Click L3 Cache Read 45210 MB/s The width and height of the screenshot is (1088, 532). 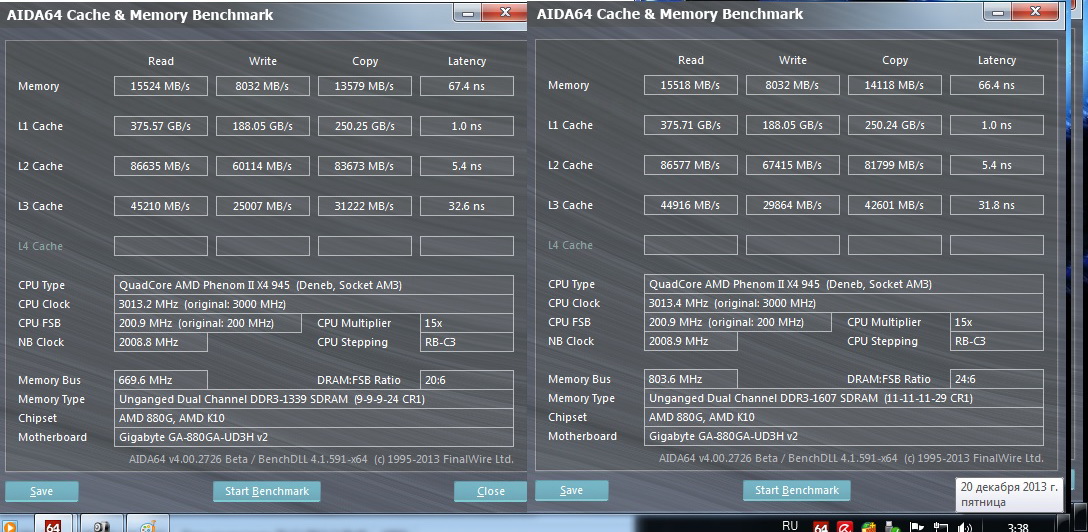tap(160, 206)
